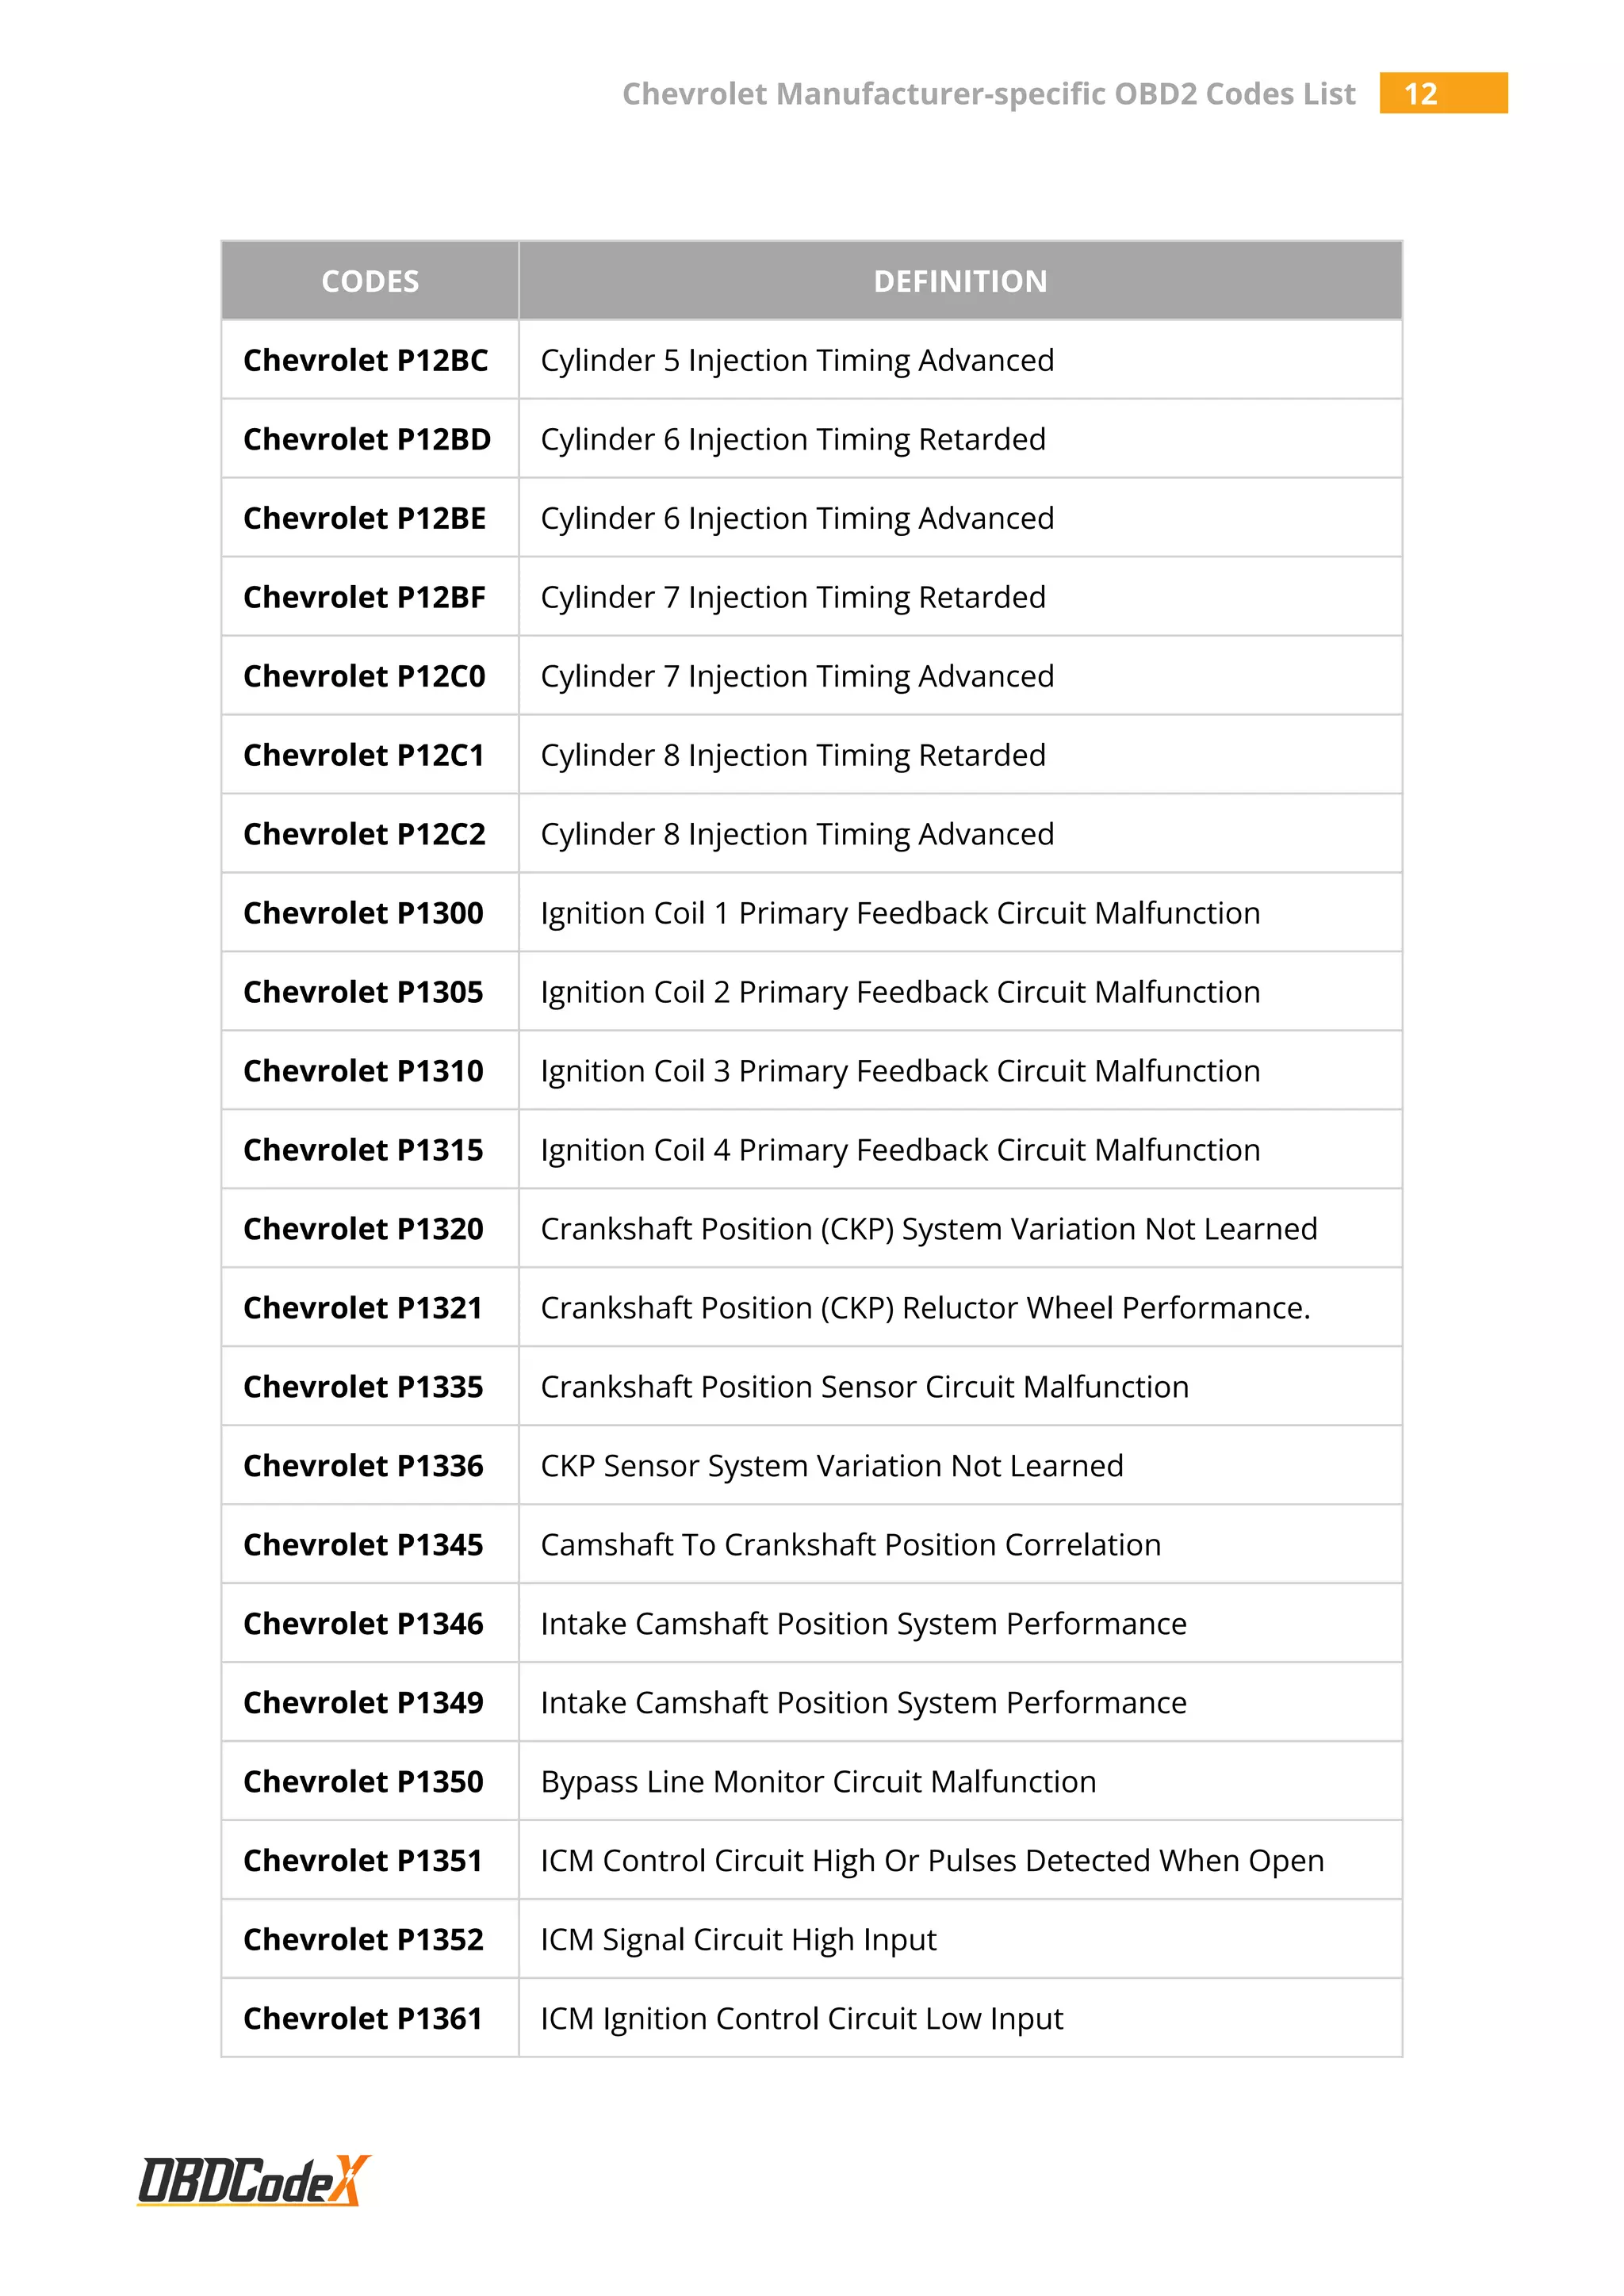Screen dimensions: 1624x2296
Task: Select the Chevrolet P12BF code cell
Action: 364,597
